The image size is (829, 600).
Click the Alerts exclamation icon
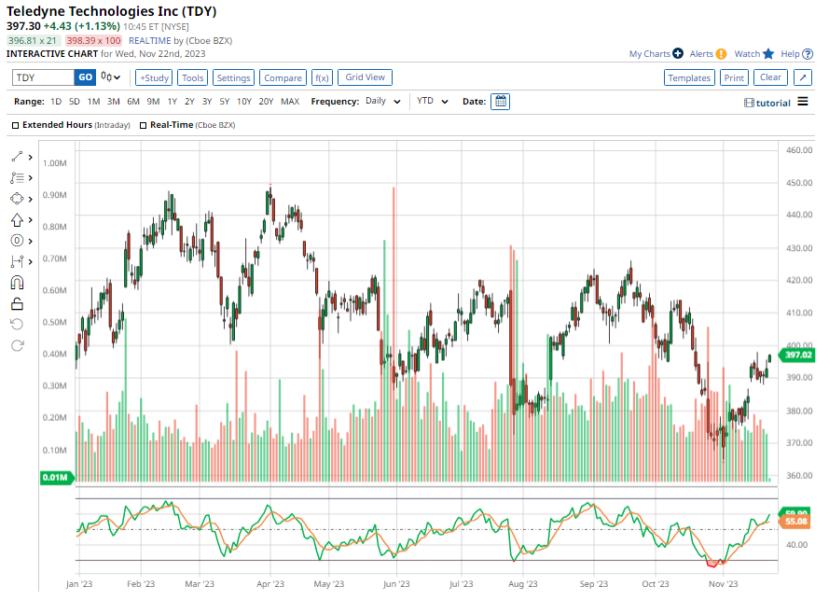pyautogui.click(x=721, y=54)
